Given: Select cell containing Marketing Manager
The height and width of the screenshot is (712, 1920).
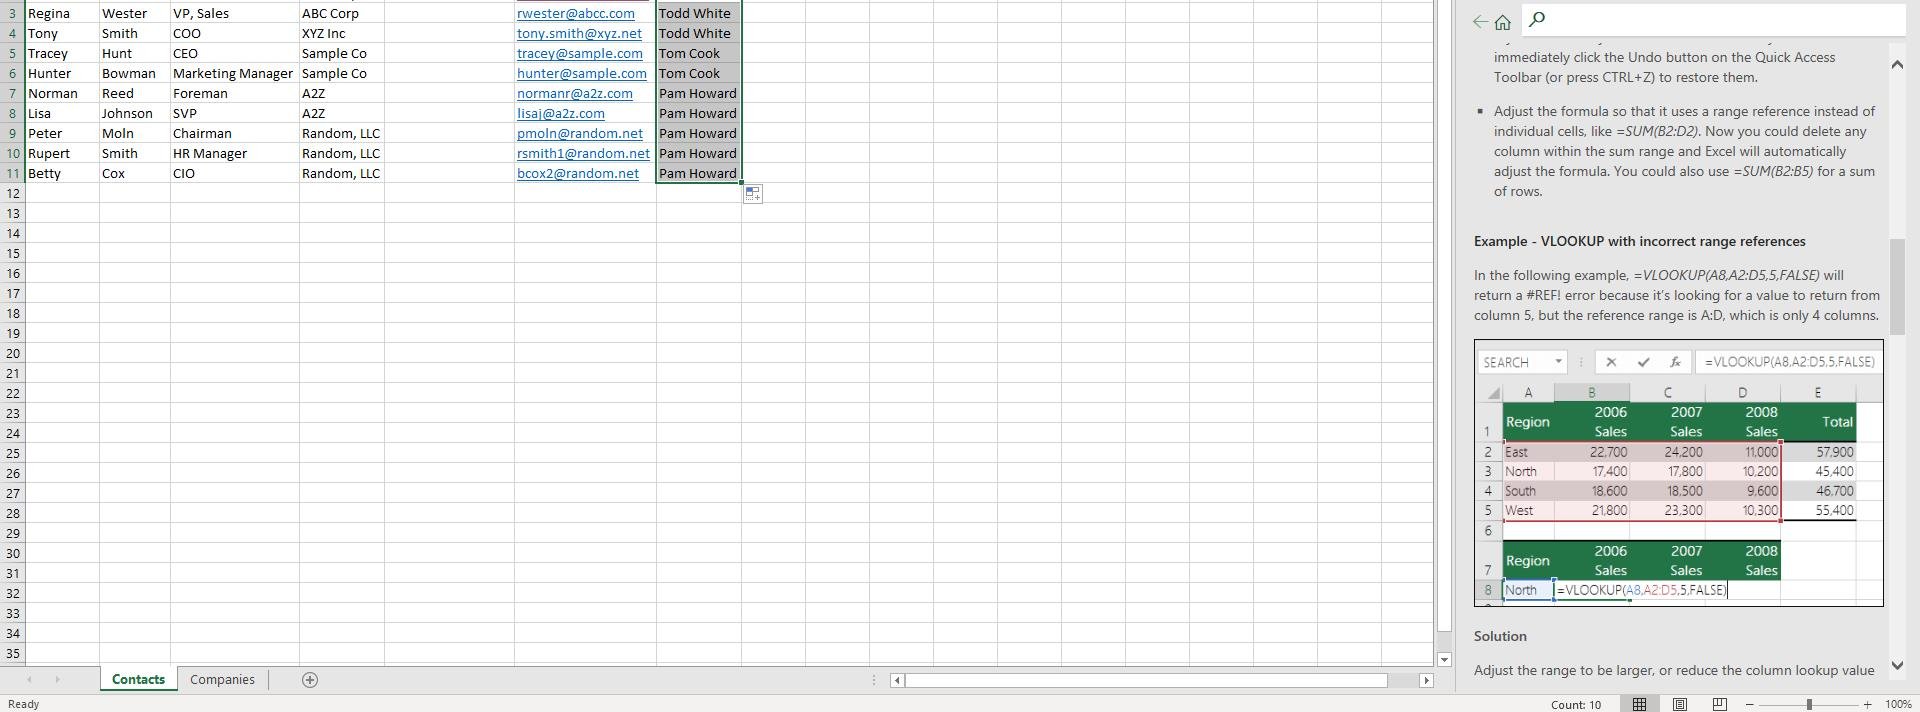Looking at the screenshot, I should tap(235, 73).
